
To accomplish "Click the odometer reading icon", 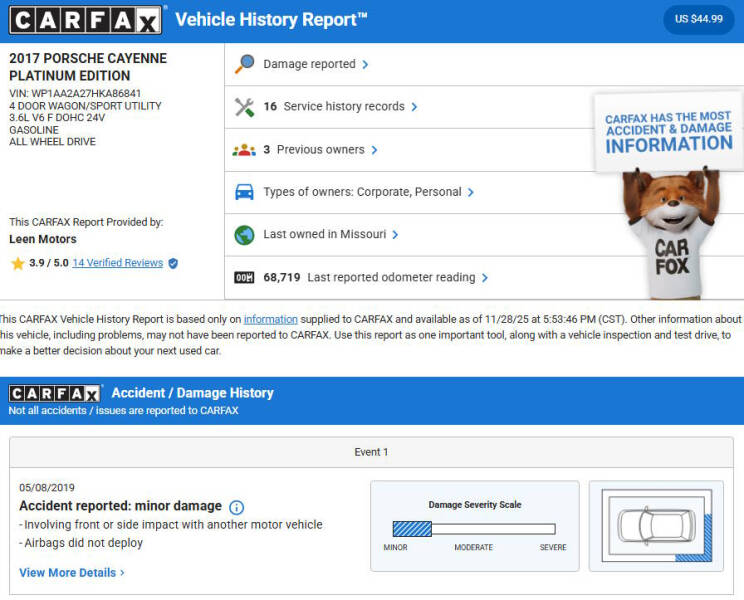I will point(244,278).
